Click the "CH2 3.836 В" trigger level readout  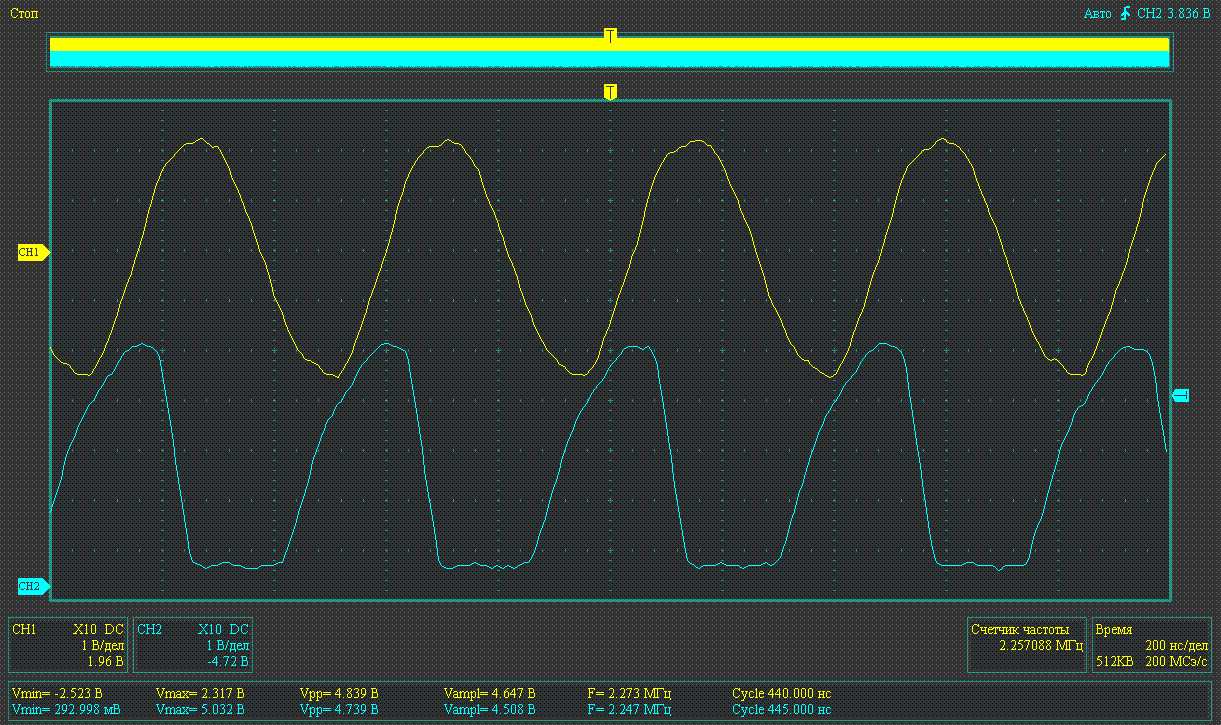[1175, 14]
